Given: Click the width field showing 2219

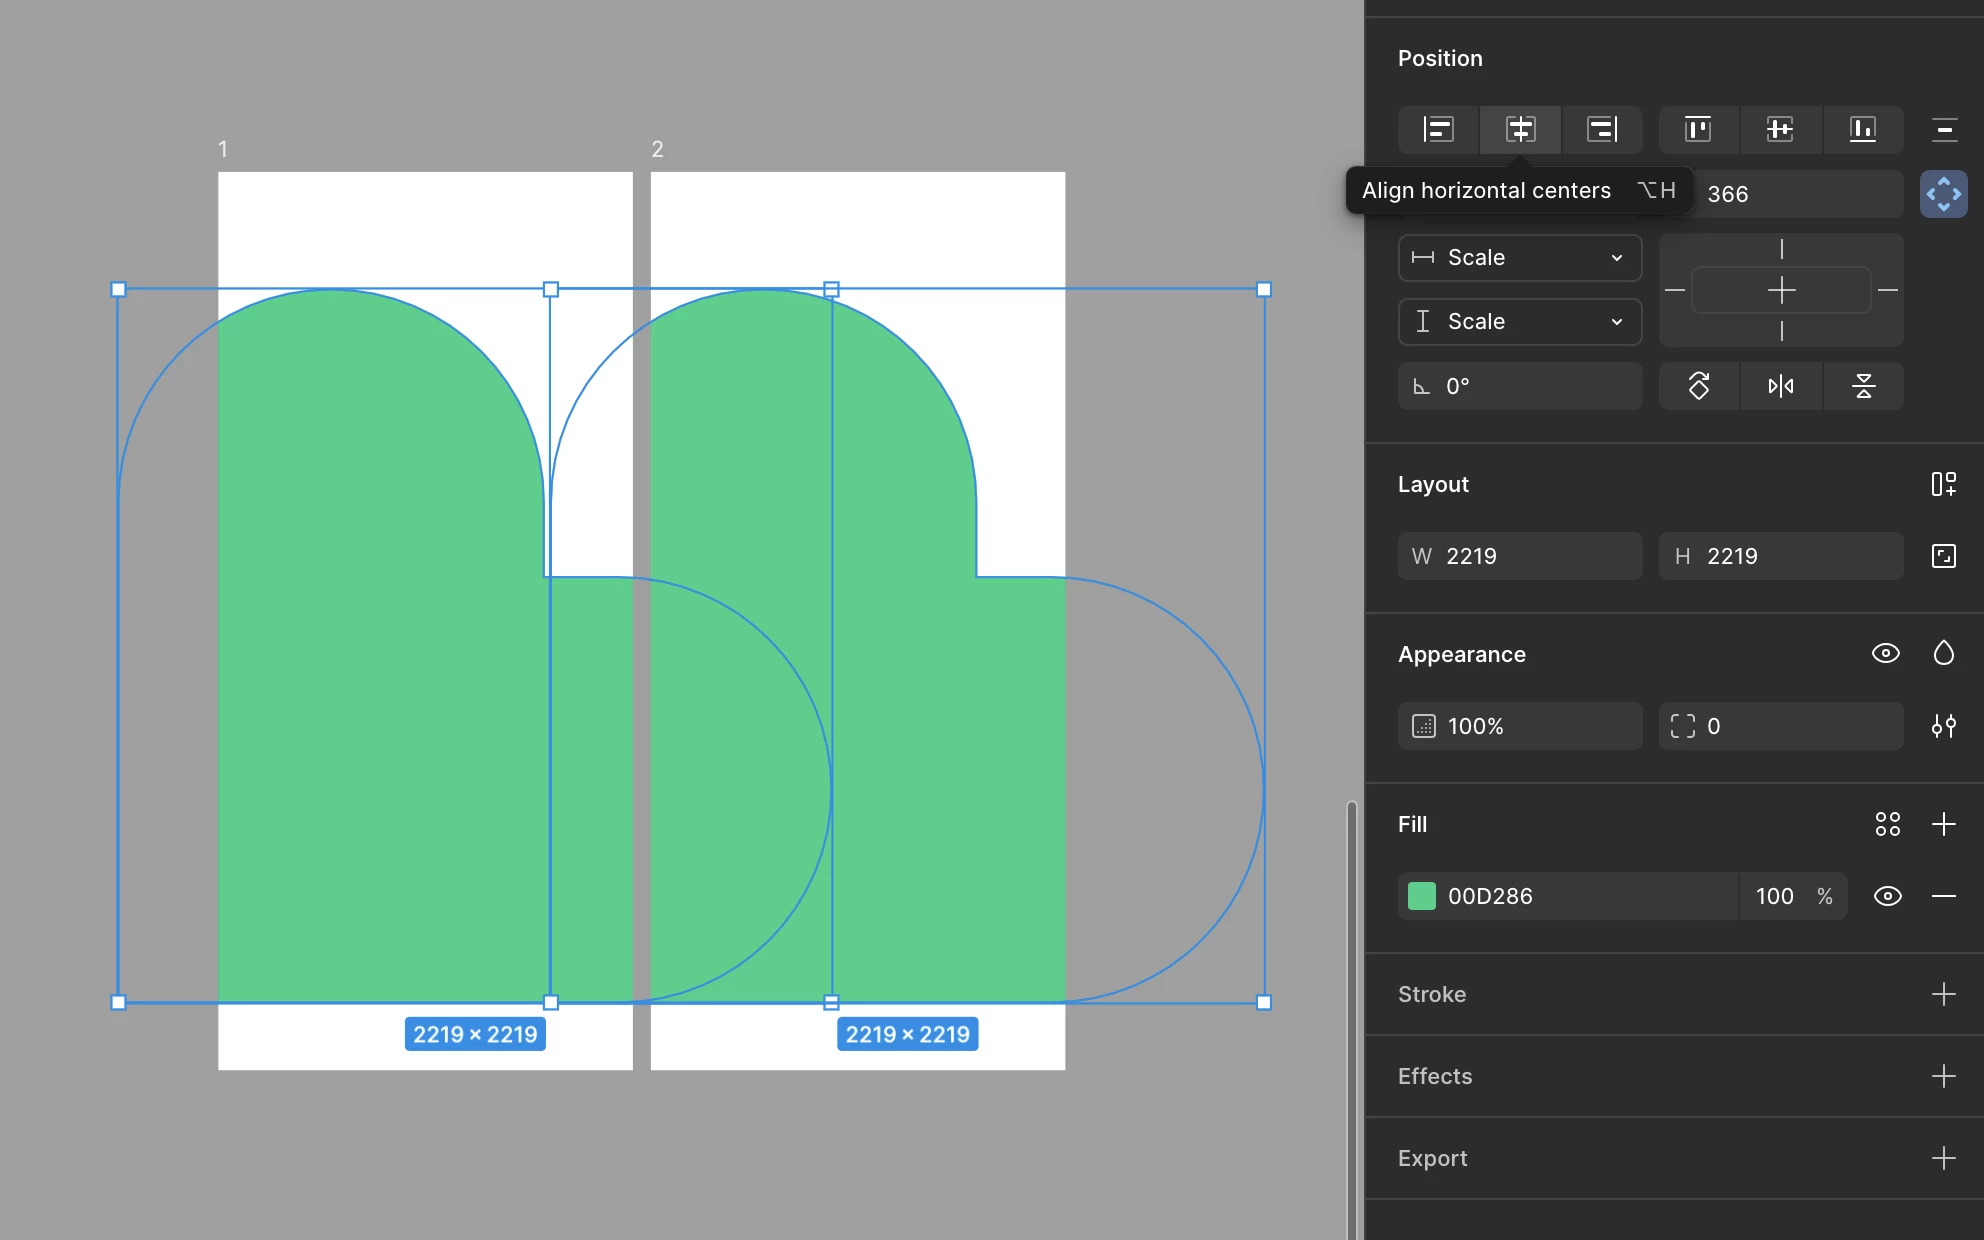Looking at the screenshot, I should tap(1520, 556).
